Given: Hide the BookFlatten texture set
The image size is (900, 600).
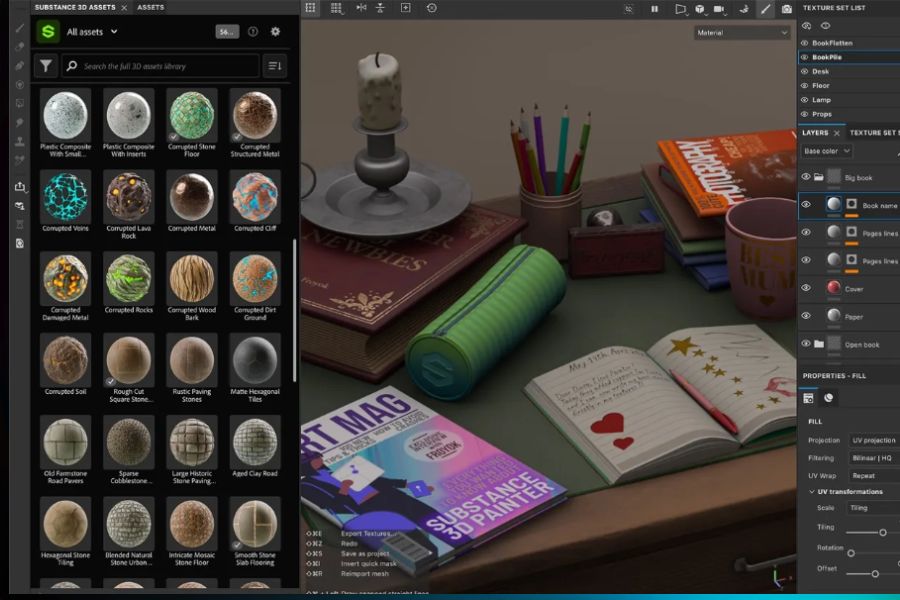Looking at the screenshot, I should click(x=805, y=43).
